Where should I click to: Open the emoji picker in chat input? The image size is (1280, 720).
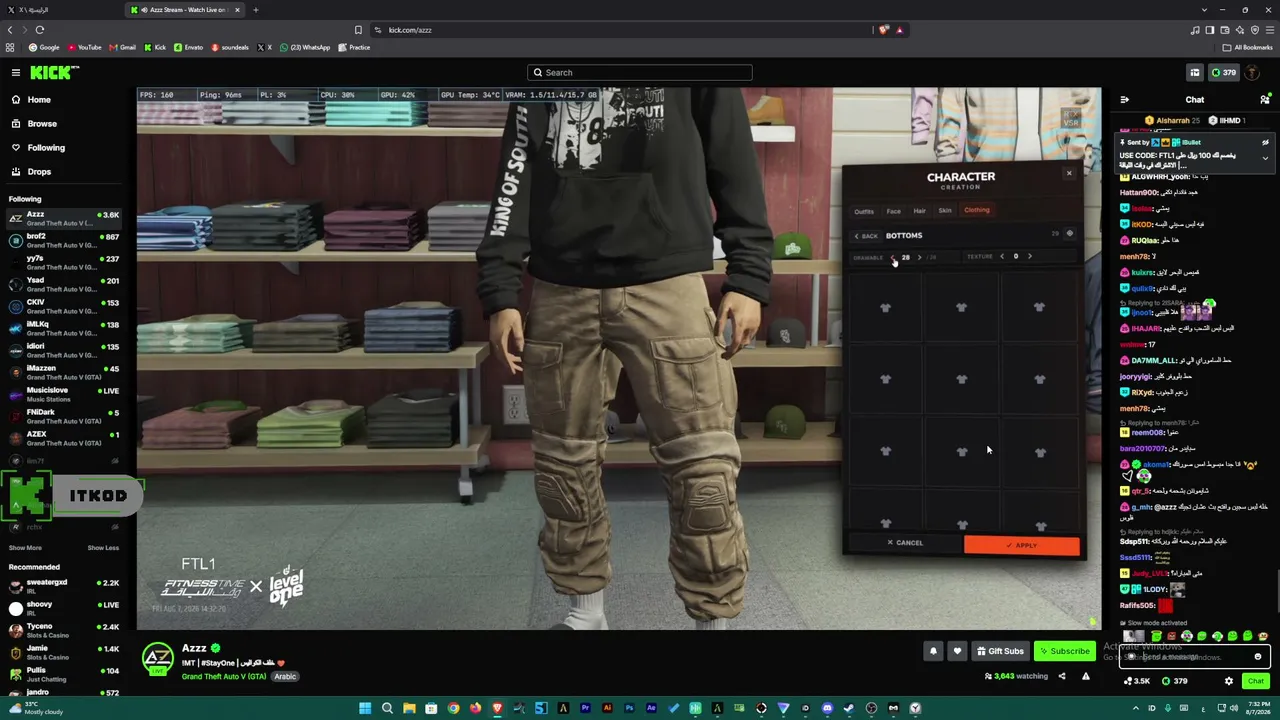(x=1258, y=657)
